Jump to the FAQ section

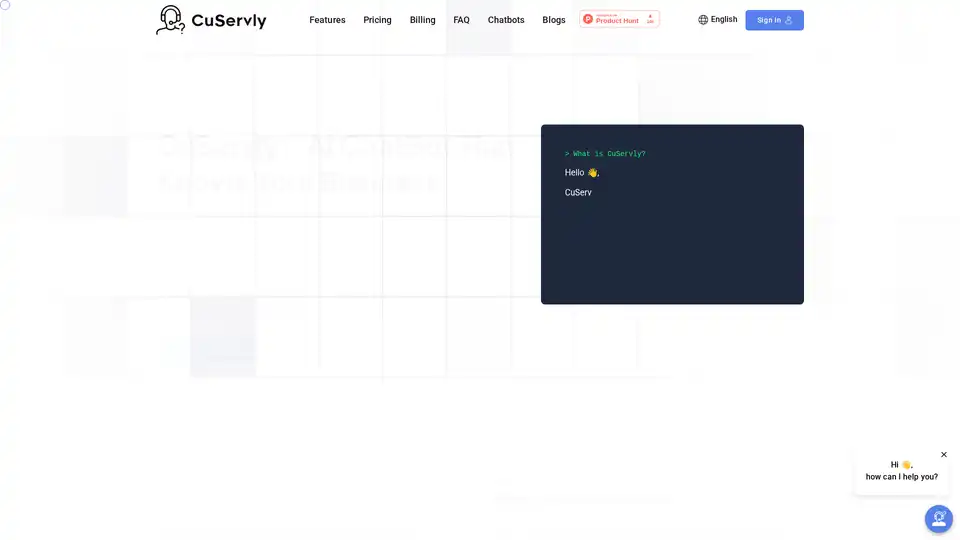click(461, 20)
